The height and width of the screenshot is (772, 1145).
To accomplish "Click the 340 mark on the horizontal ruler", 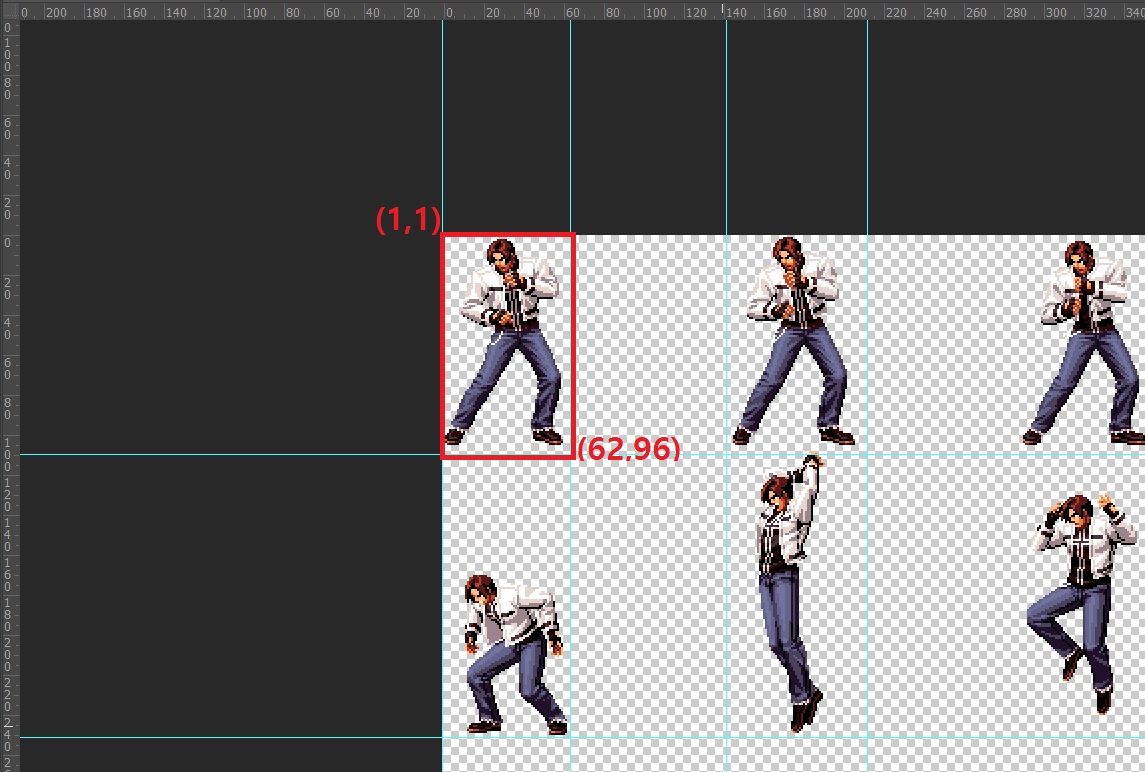I will 1134,12.
